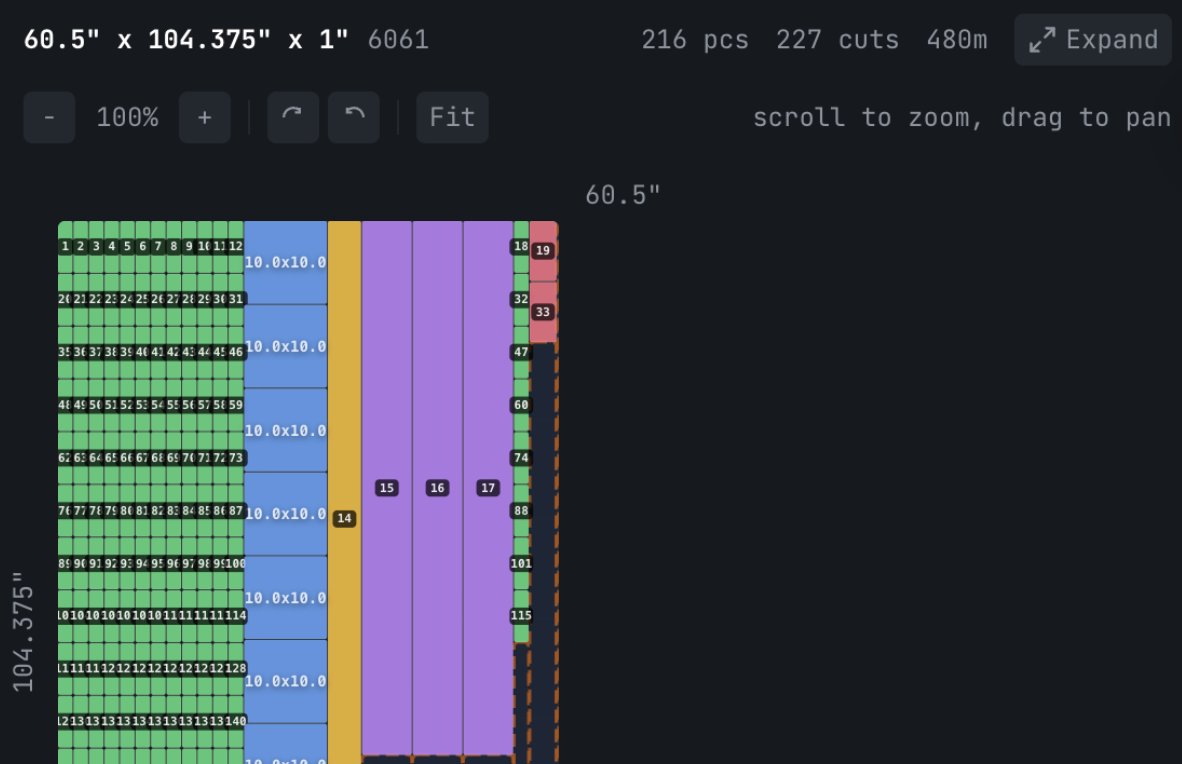Click the 216 pcs count
Image resolution: width=1182 pixels, height=764 pixels.
(x=695, y=39)
